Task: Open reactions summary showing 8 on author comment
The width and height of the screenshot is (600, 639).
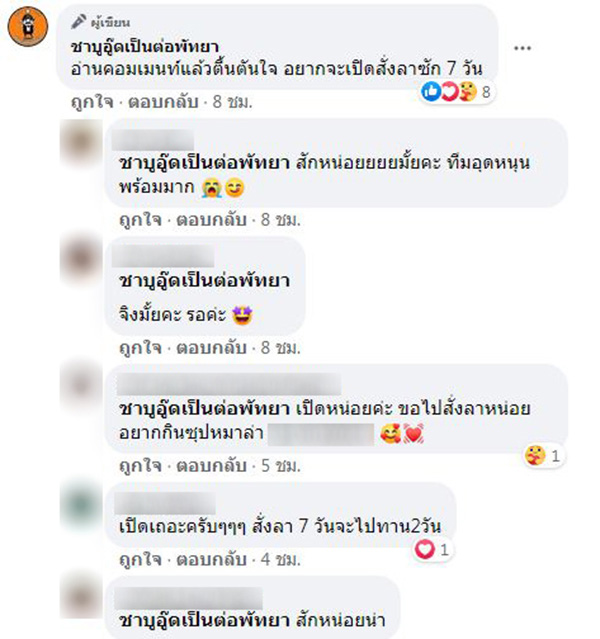Action: 457,91
